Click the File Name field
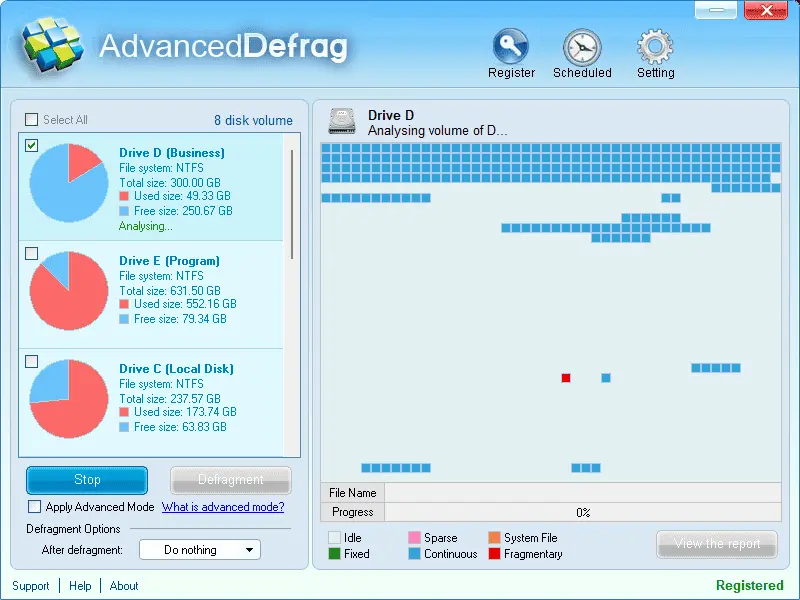The height and width of the screenshot is (600, 800). (583, 493)
